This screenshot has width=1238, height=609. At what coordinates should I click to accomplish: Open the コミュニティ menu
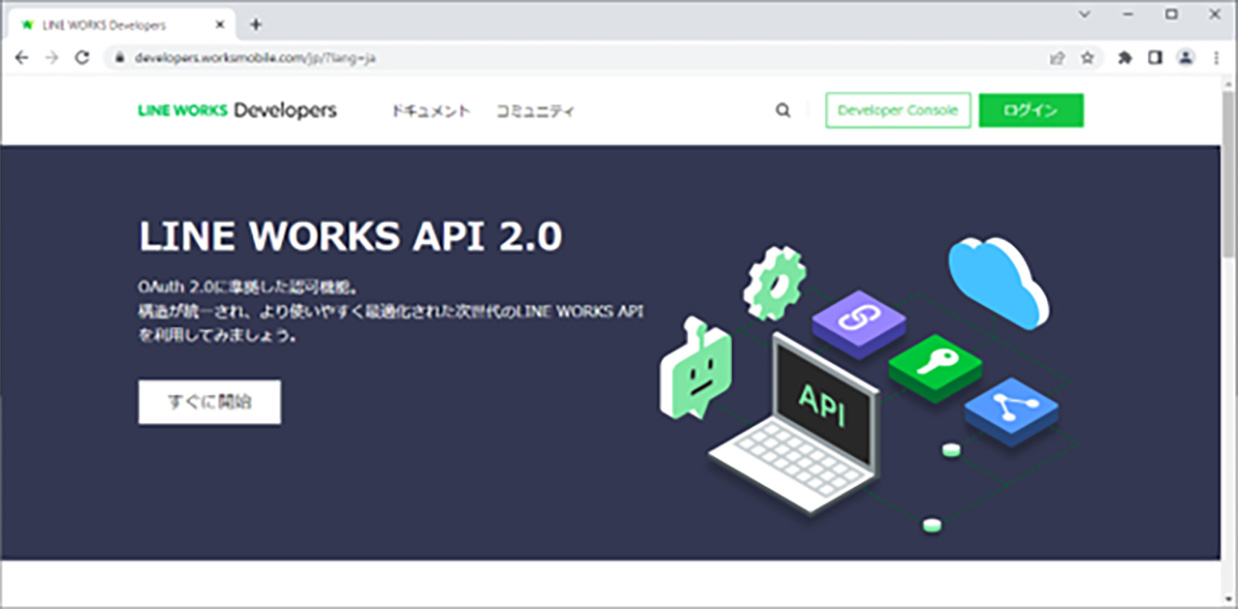point(535,111)
